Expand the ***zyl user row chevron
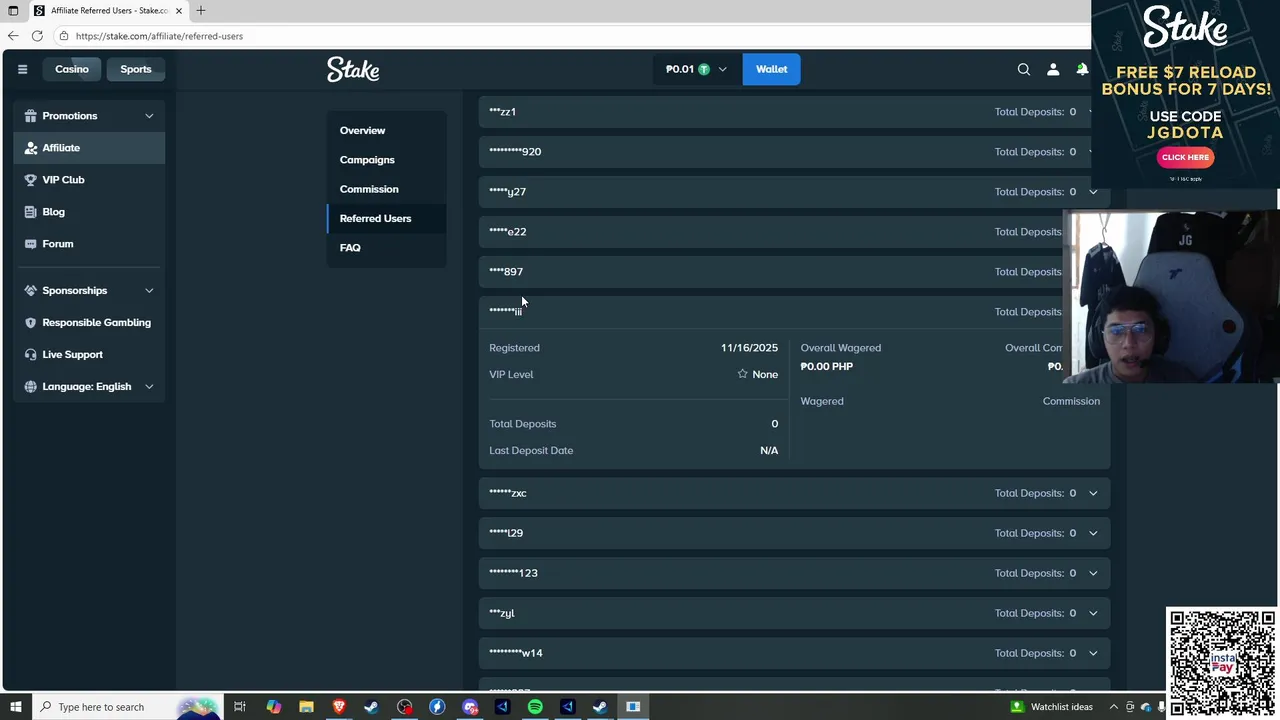 point(1092,613)
